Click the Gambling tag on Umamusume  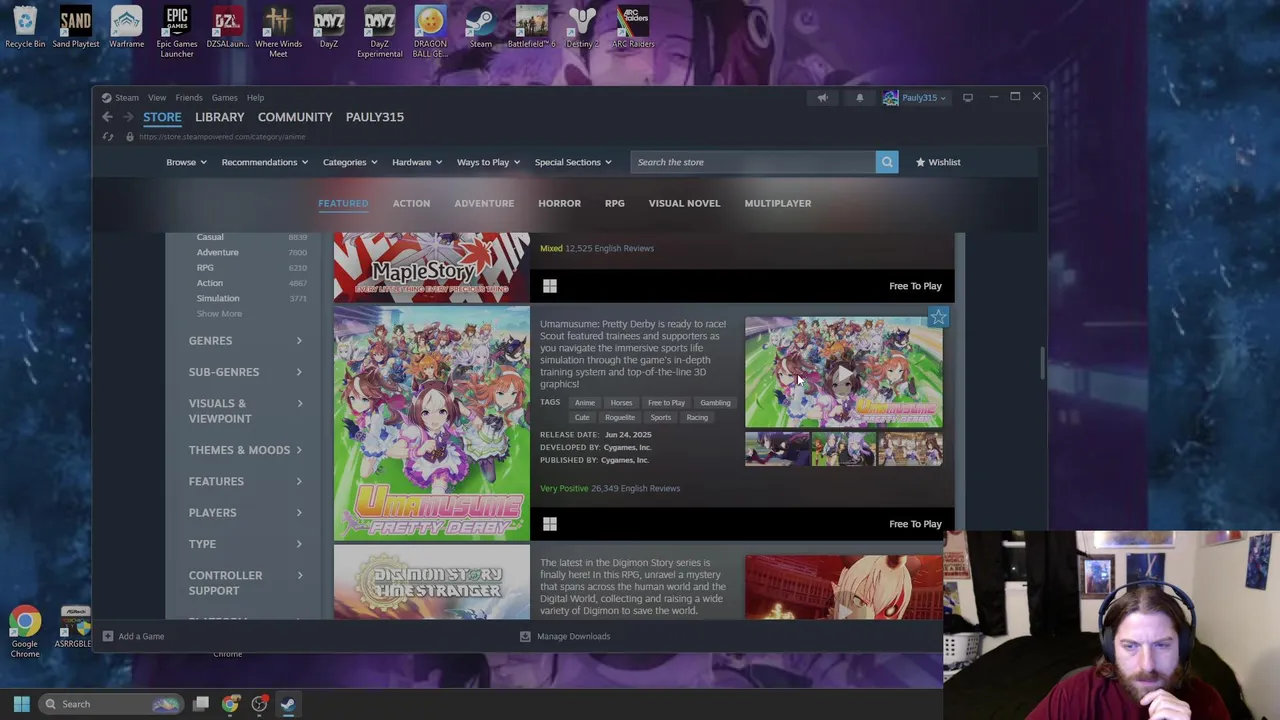pos(715,403)
